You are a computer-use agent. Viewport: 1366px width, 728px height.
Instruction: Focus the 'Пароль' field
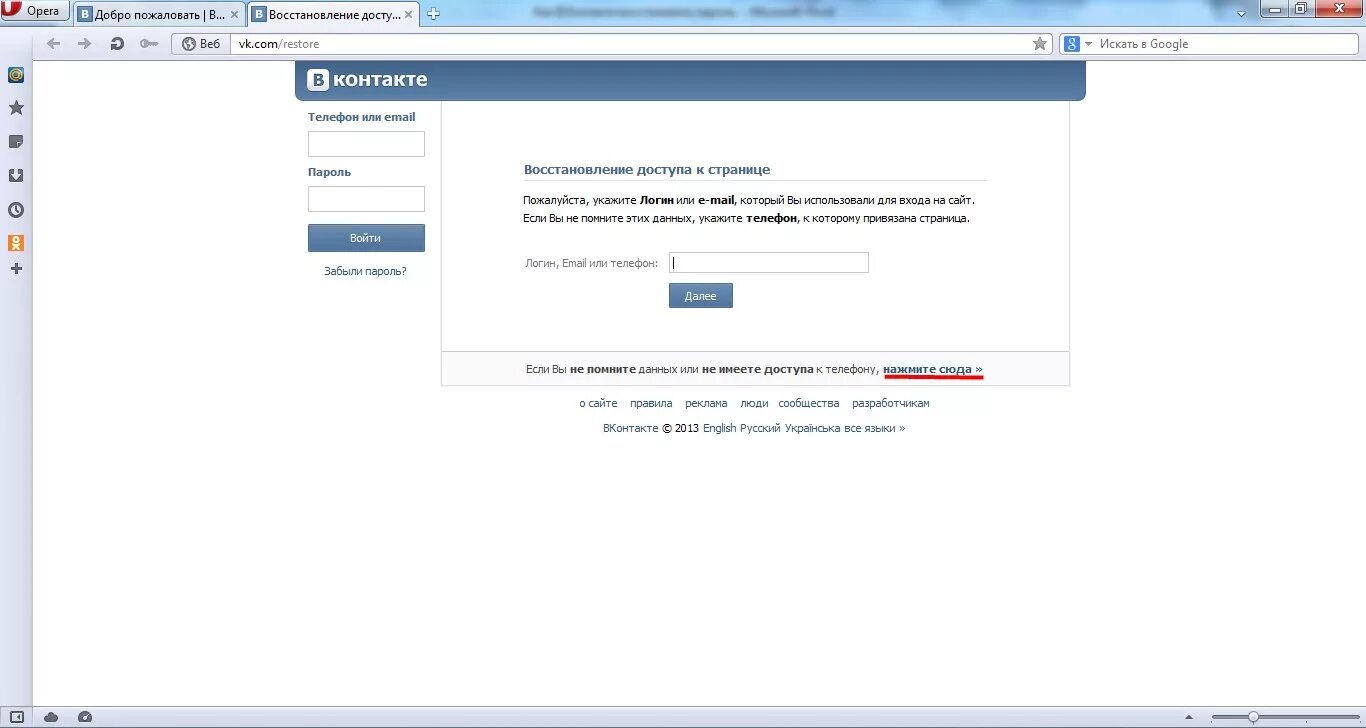(x=366, y=199)
